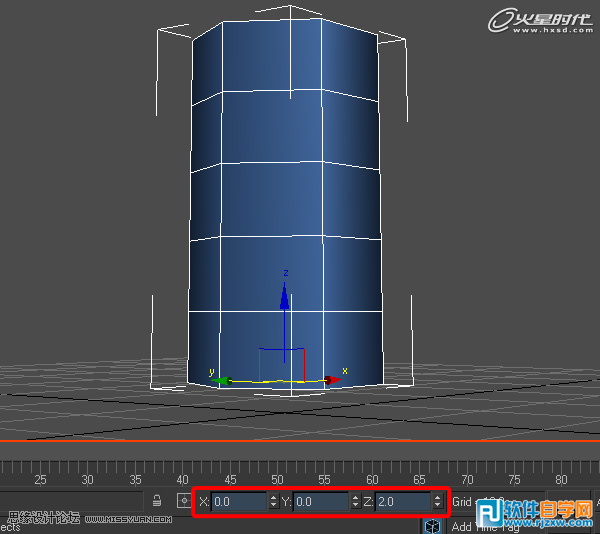Grab the red X-axis gizmo handle
600x534 pixels.
pyautogui.click(x=330, y=380)
